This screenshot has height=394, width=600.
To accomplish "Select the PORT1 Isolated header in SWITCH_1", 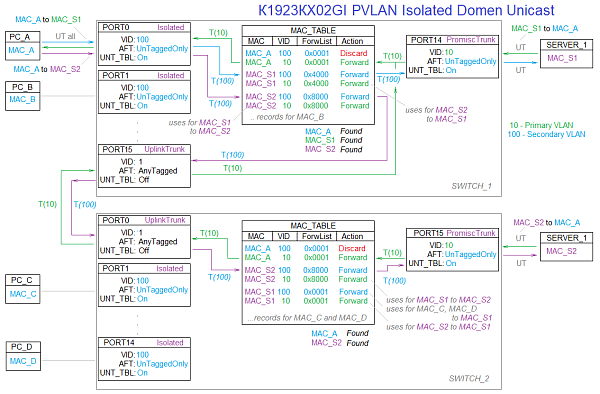I will pyautogui.click(x=144, y=75).
